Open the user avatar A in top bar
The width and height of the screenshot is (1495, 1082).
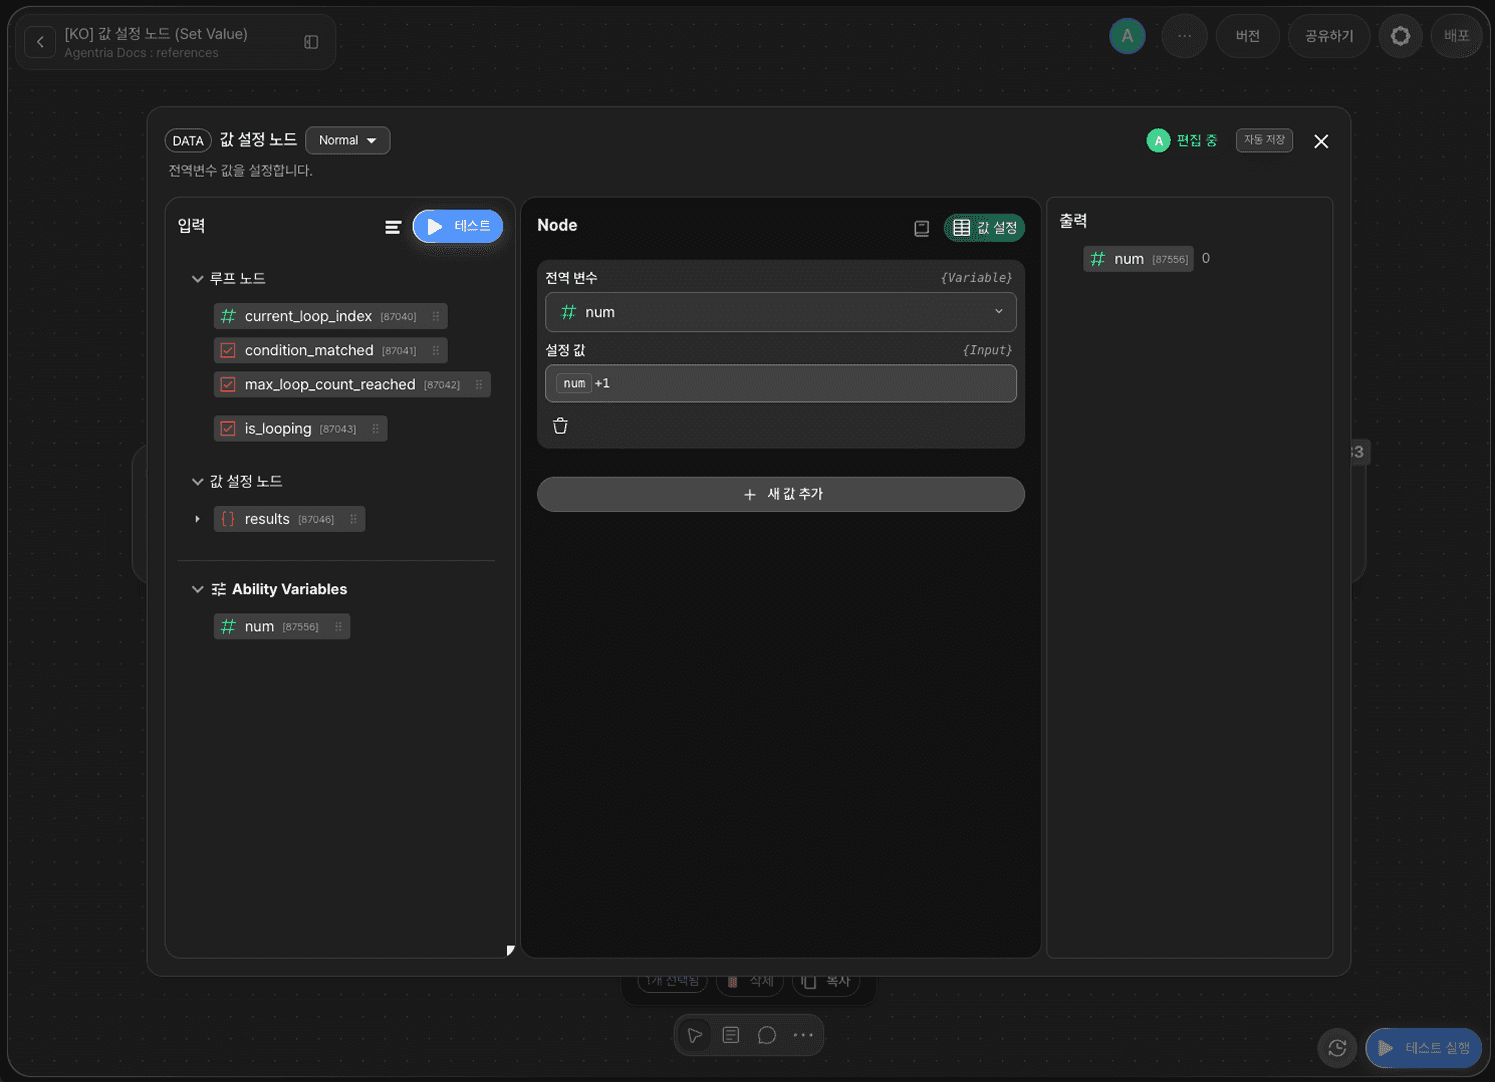click(1127, 36)
